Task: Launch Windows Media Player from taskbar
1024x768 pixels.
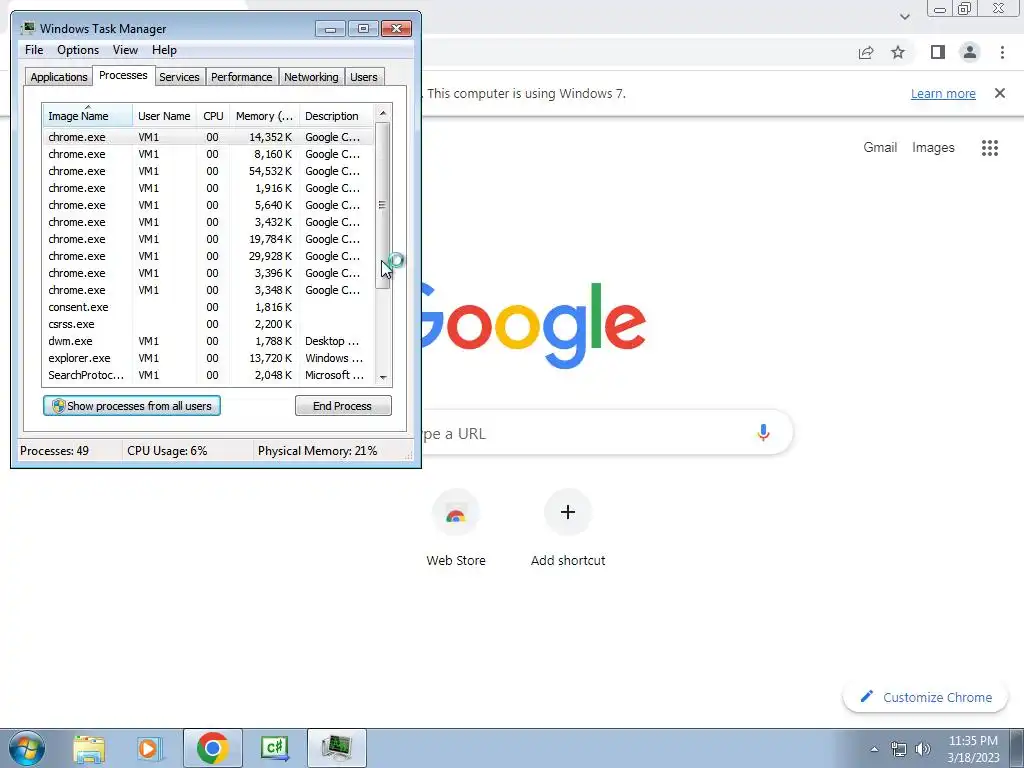Action: pos(149,748)
